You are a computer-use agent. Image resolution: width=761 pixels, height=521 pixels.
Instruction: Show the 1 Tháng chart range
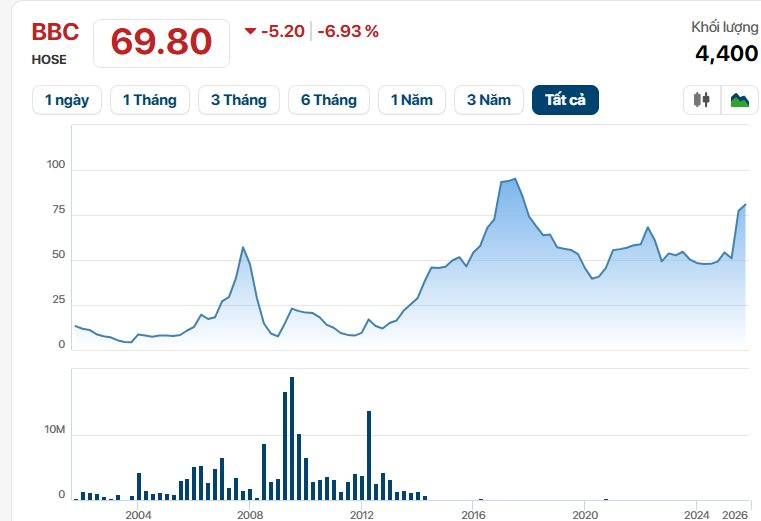[149, 100]
